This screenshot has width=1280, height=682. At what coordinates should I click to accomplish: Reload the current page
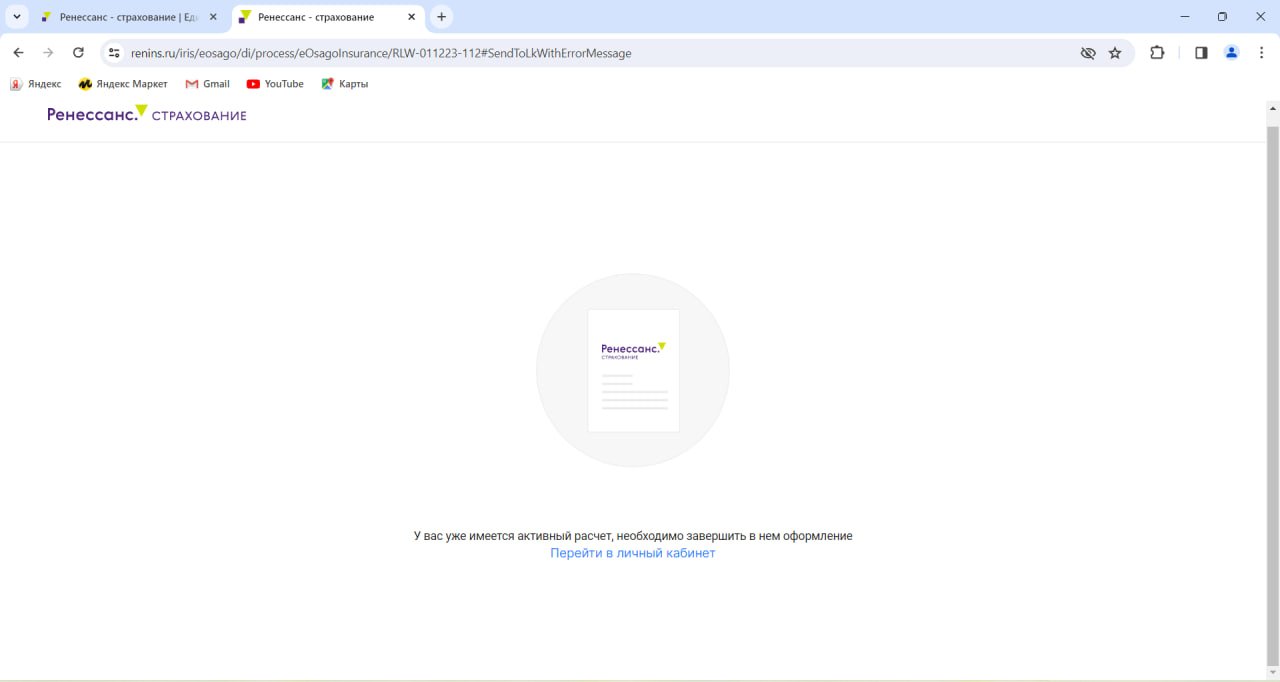pos(78,53)
